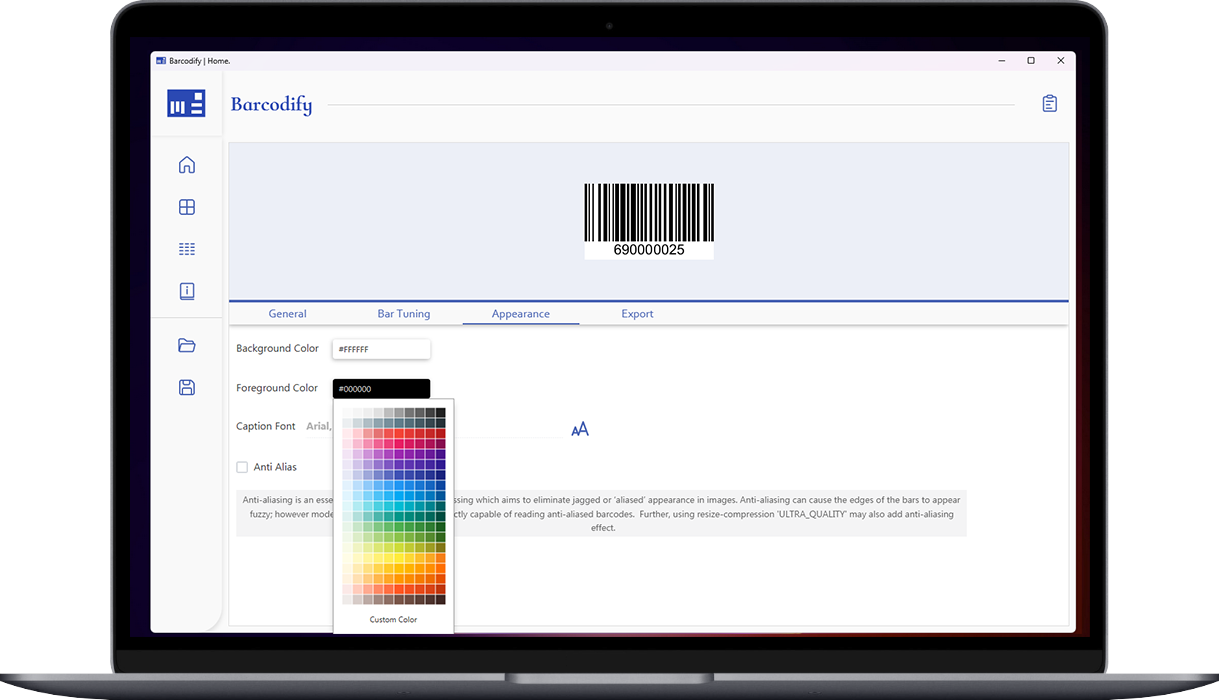
Task: Switch to the Bar Tuning tab
Action: (404, 313)
